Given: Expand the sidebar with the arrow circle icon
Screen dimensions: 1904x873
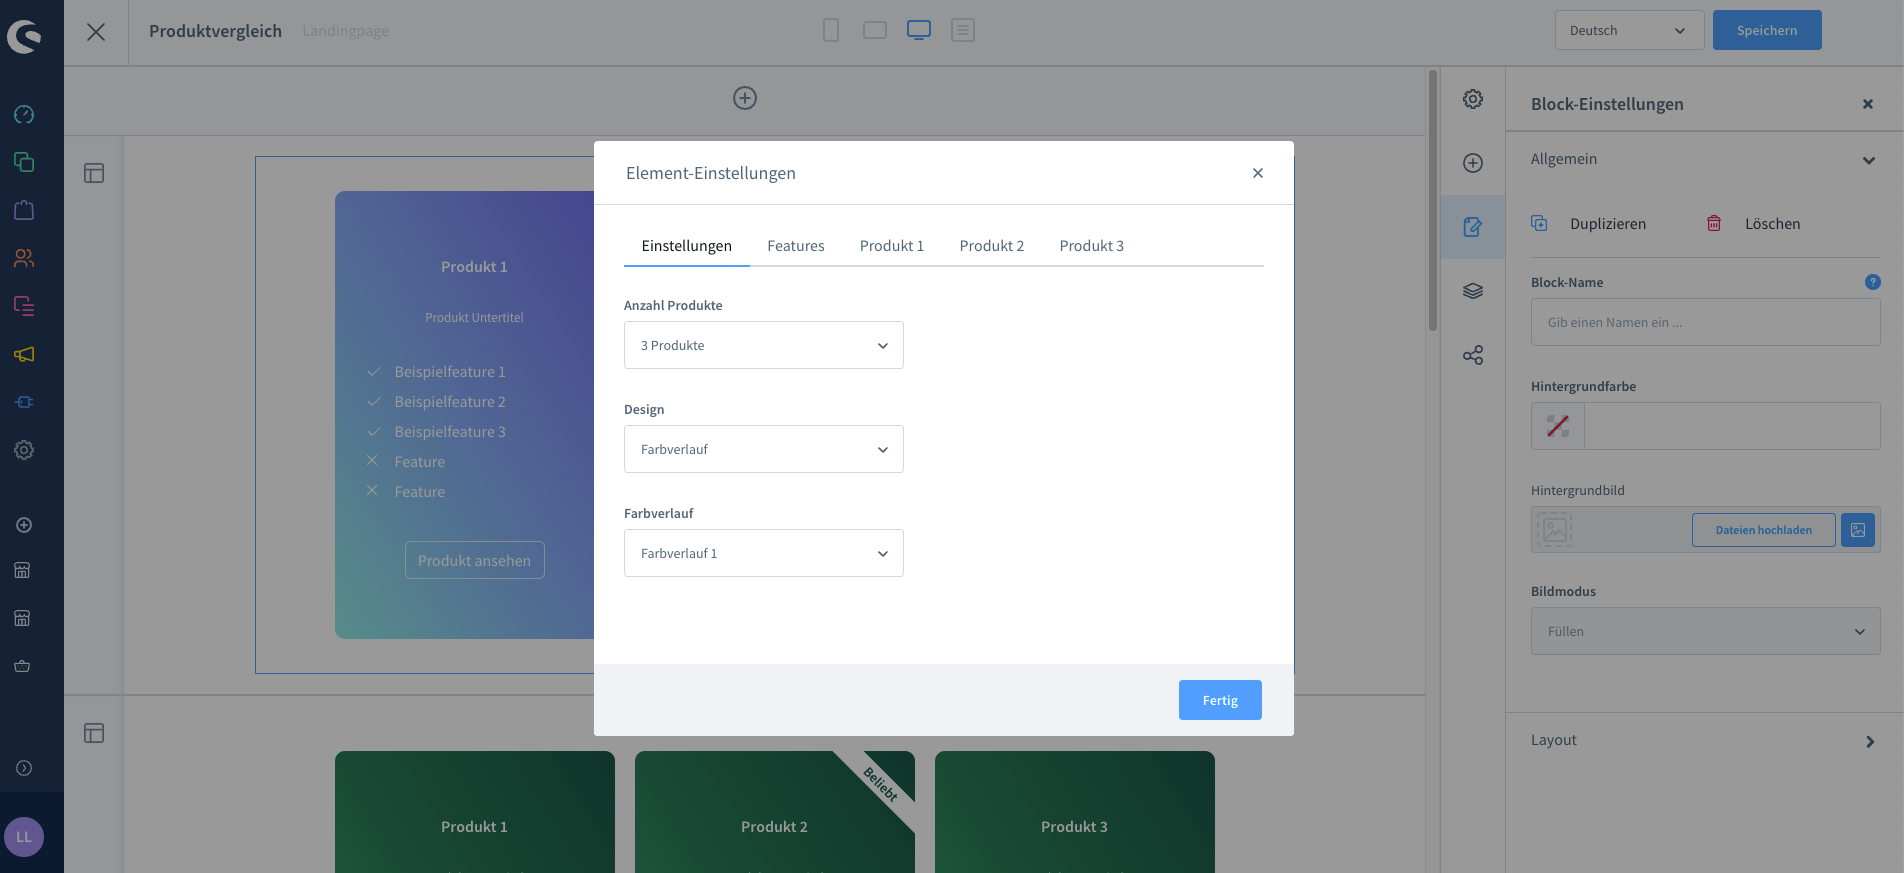Looking at the screenshot, I should pos(24,768).
